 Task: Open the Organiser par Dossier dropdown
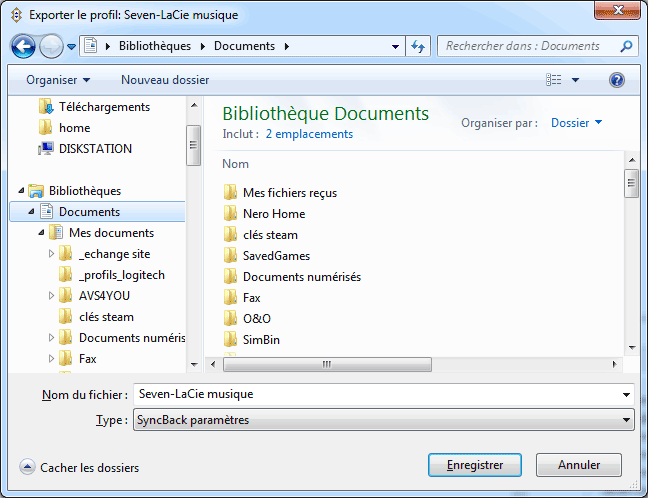pyautogui.click(x=577, y=123)
